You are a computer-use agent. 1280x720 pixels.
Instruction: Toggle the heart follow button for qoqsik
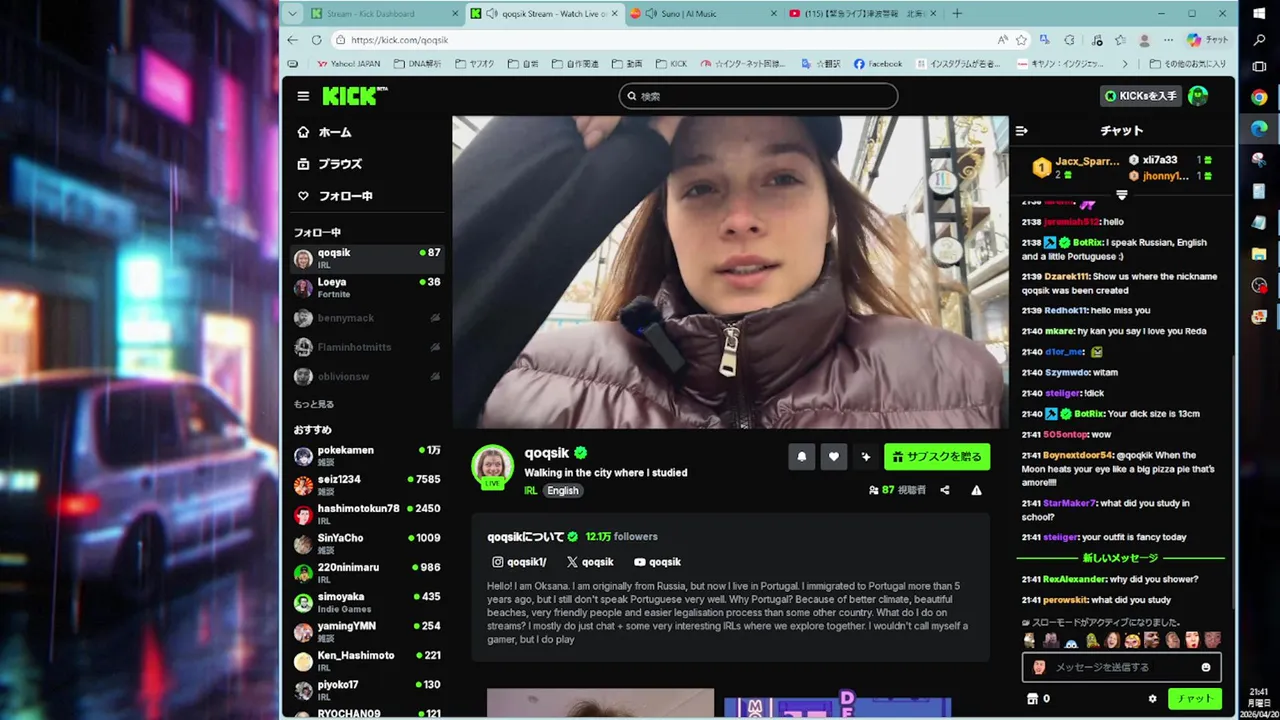[x=834, y=457]
